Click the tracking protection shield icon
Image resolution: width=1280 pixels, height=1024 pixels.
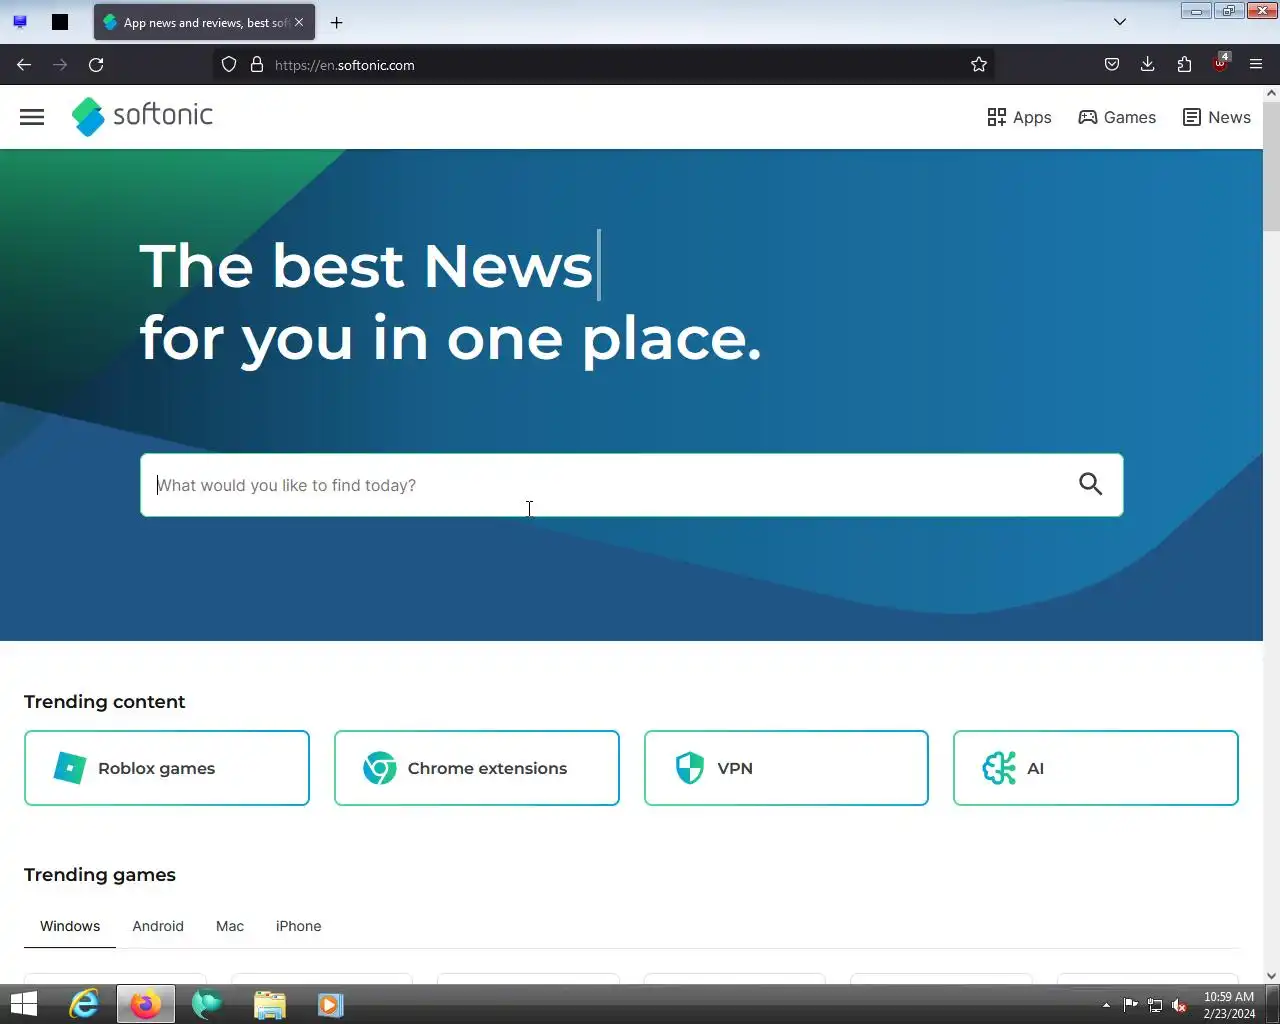pos(229,65)
